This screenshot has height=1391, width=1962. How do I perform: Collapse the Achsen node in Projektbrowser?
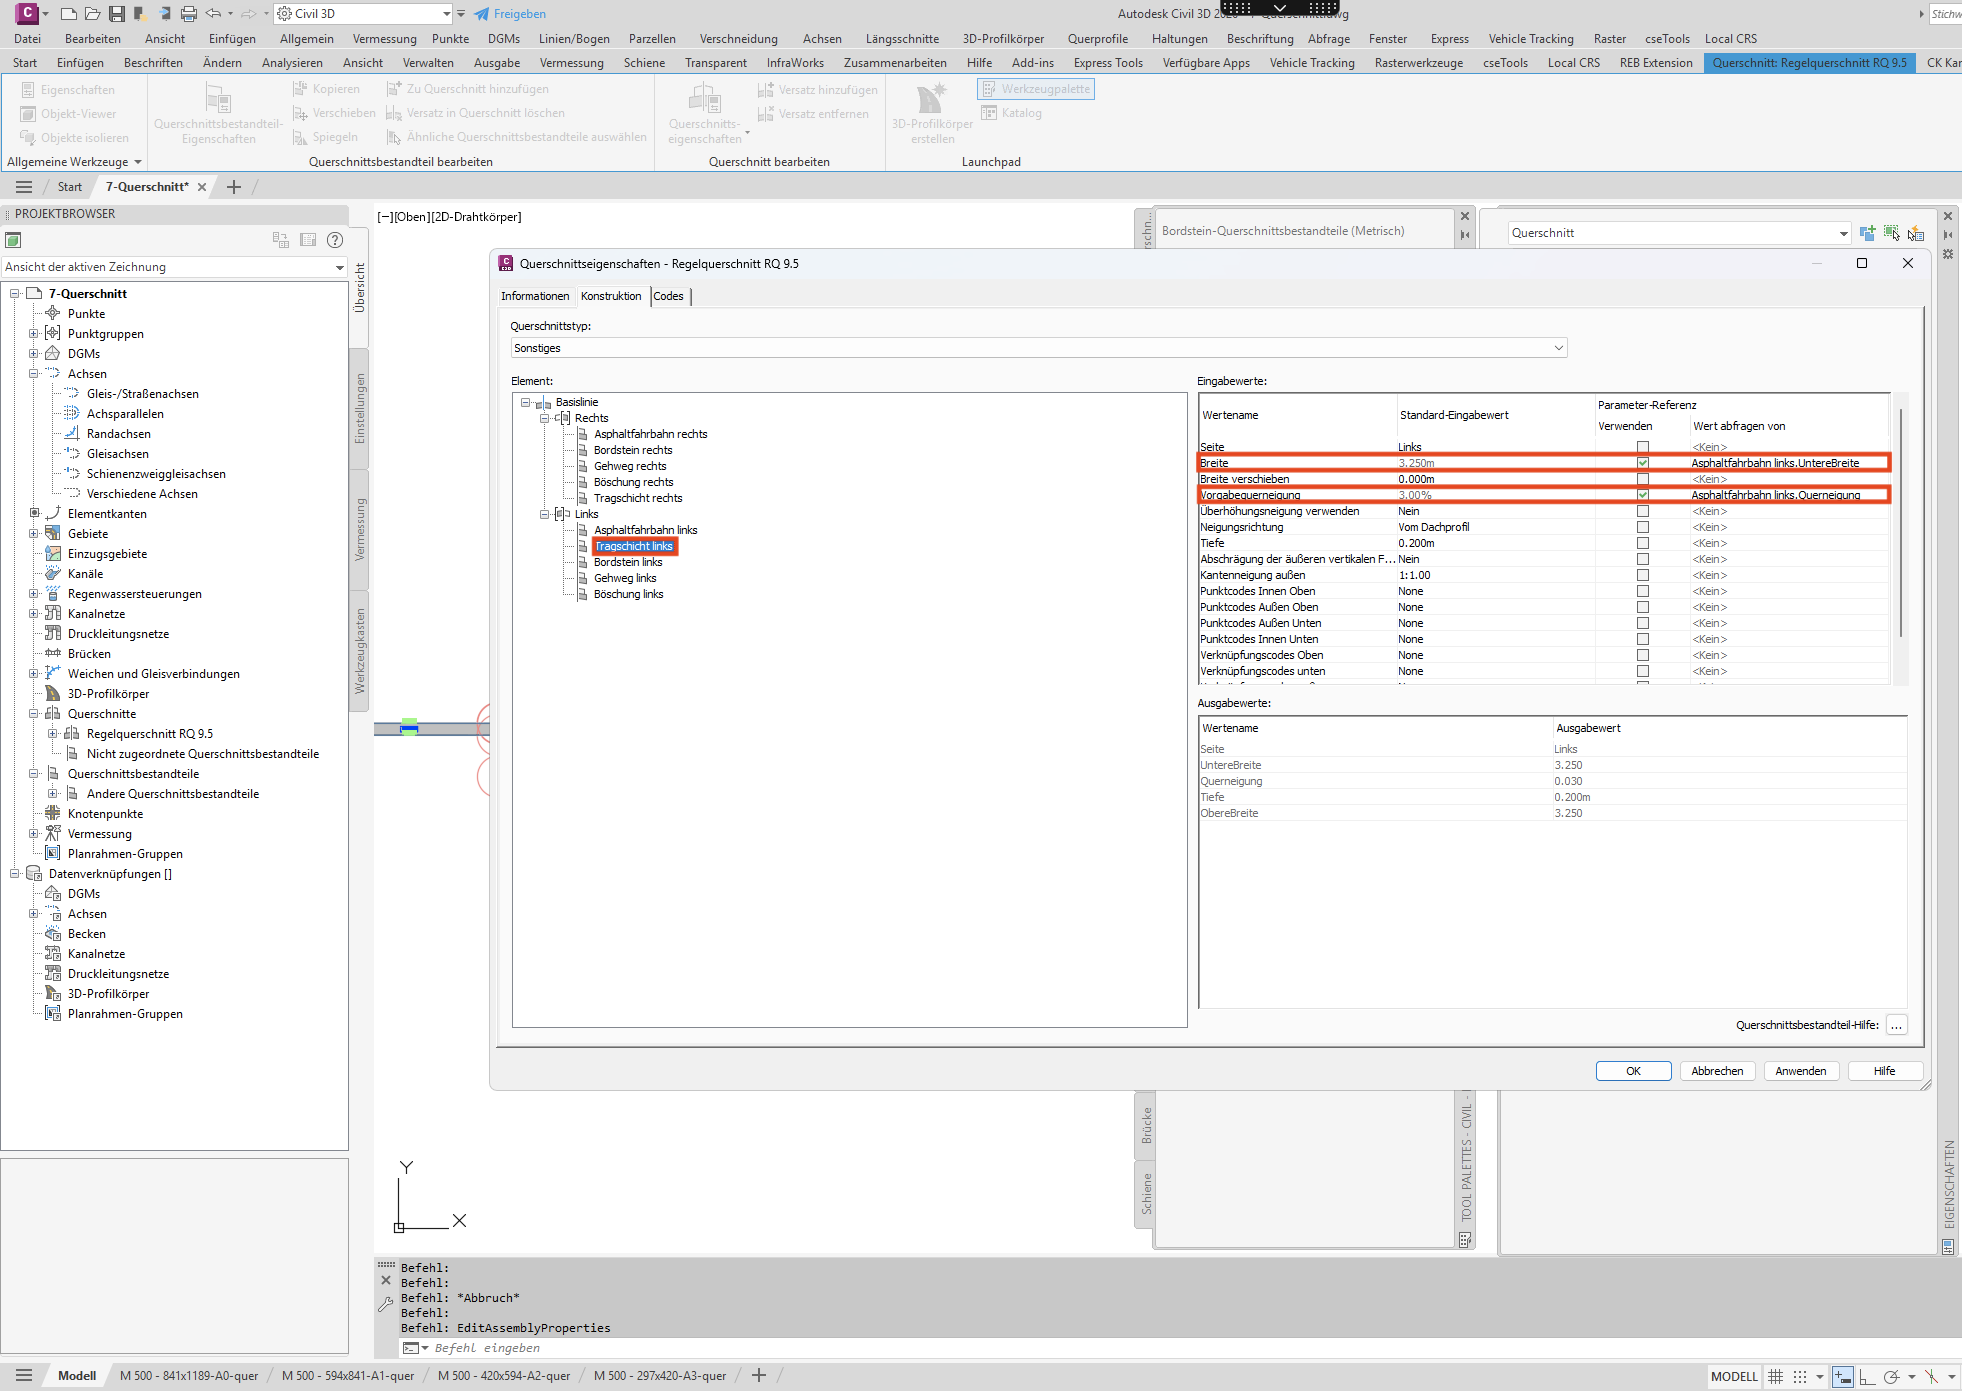click(x=33, y=374)
